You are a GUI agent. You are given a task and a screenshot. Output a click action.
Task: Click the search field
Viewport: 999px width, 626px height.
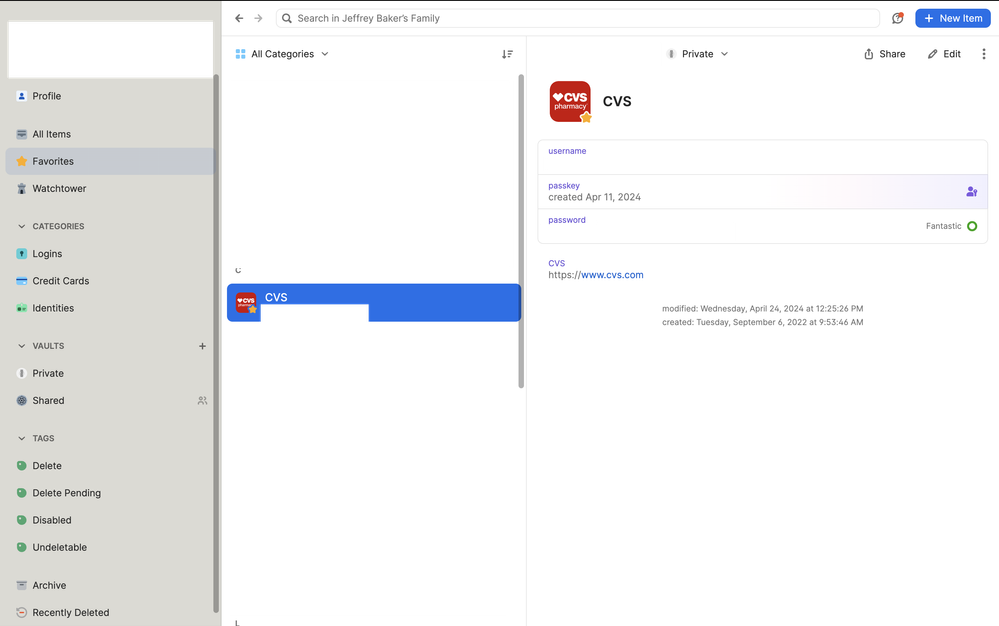coord(580,18)
